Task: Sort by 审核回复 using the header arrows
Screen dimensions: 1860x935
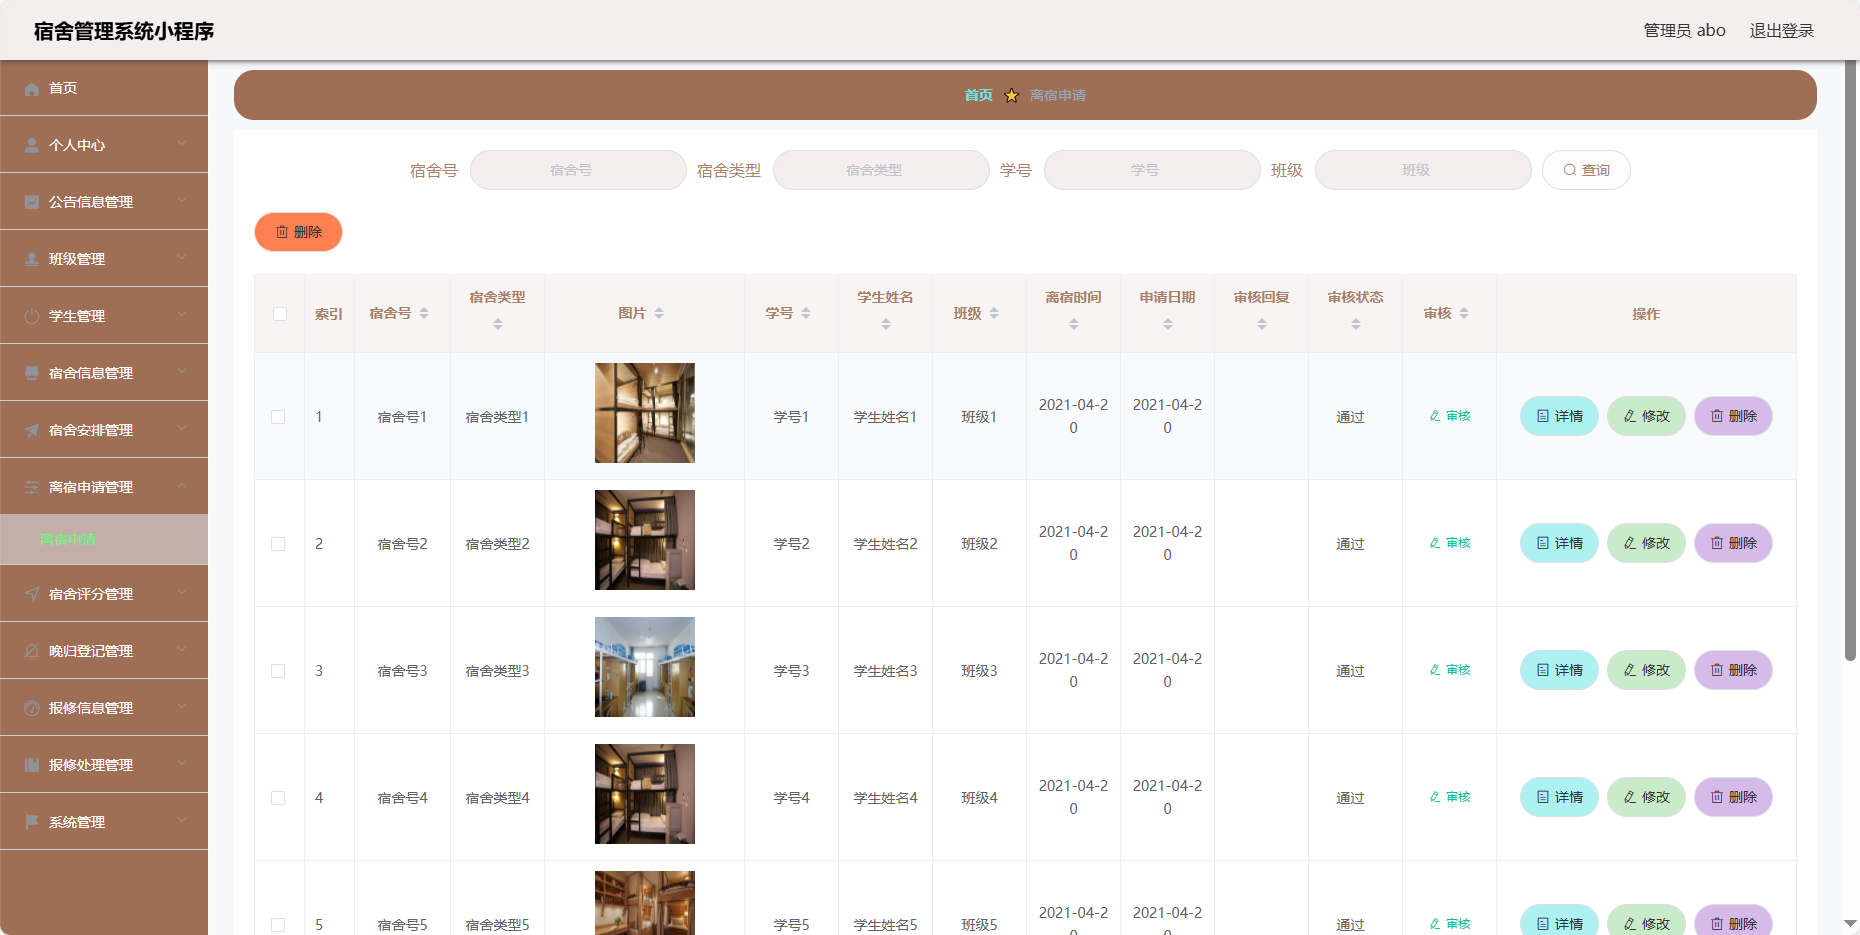Action: (x=1262, y=325)
